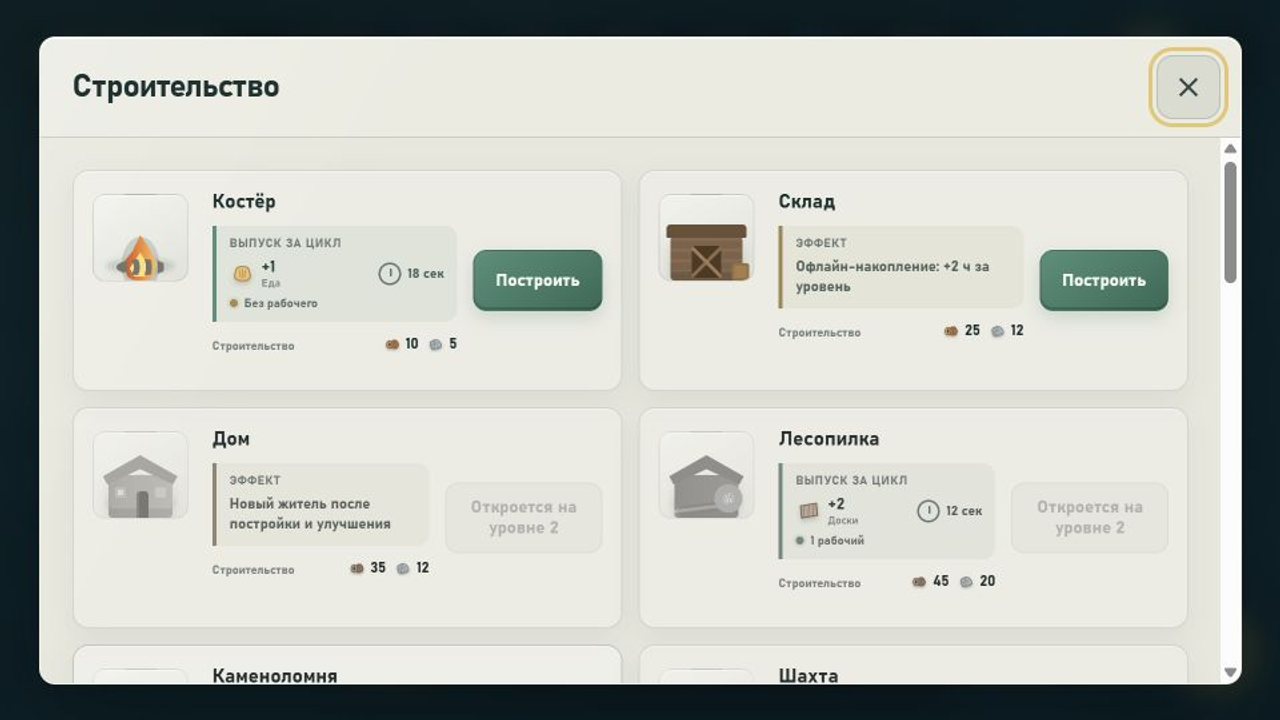Viewport: 1280px width, 720px height.
Task: Click the Дом wood cost icon
Action: tap(357, 568)
